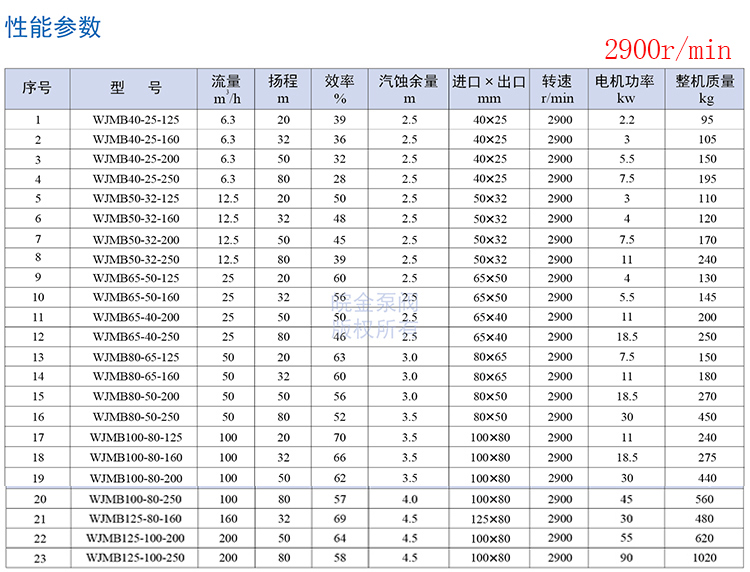Image resolution: width=750 pixels, height=572 pixels.
Task: Click the 整机质量 kg column header
Action: [x=706, y=89]
